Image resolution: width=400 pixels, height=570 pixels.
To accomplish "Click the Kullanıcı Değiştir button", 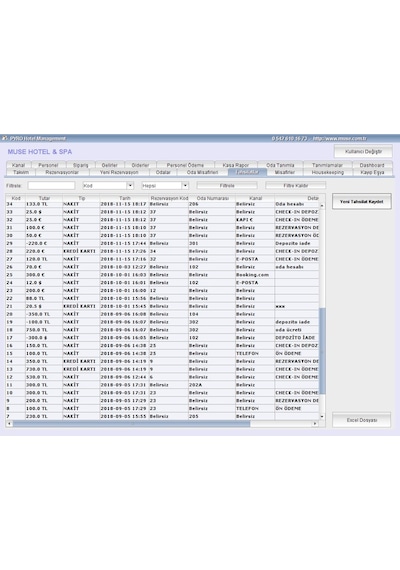I will point(363,152).
